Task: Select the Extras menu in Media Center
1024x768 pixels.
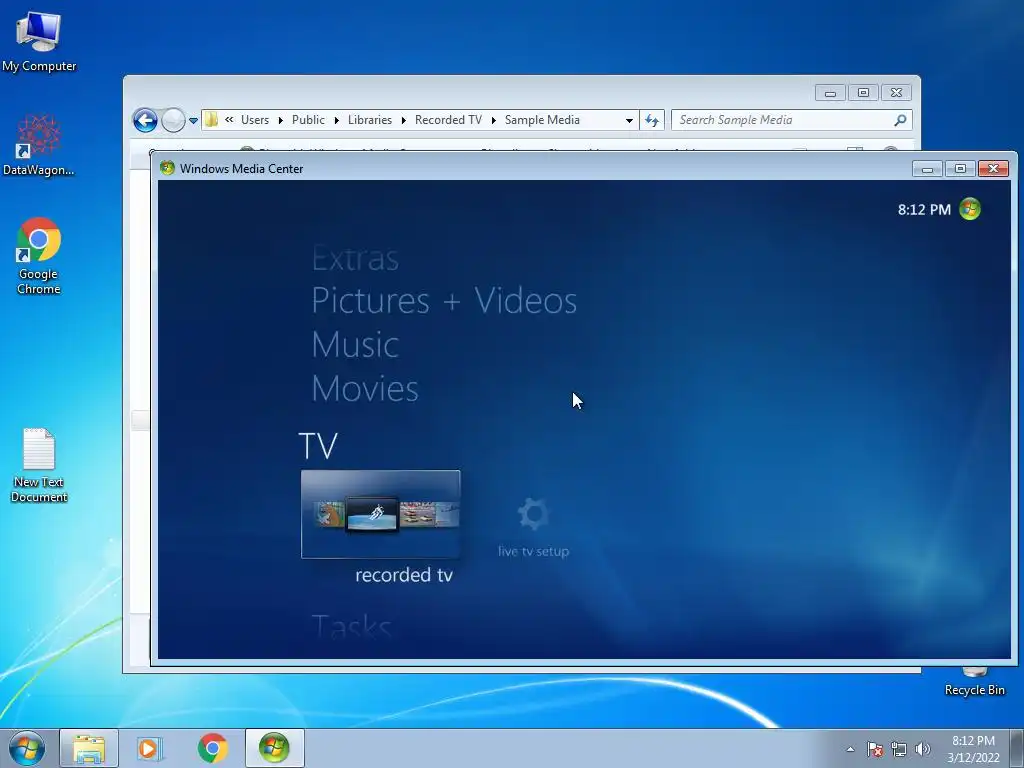Action: pos(355,258)
